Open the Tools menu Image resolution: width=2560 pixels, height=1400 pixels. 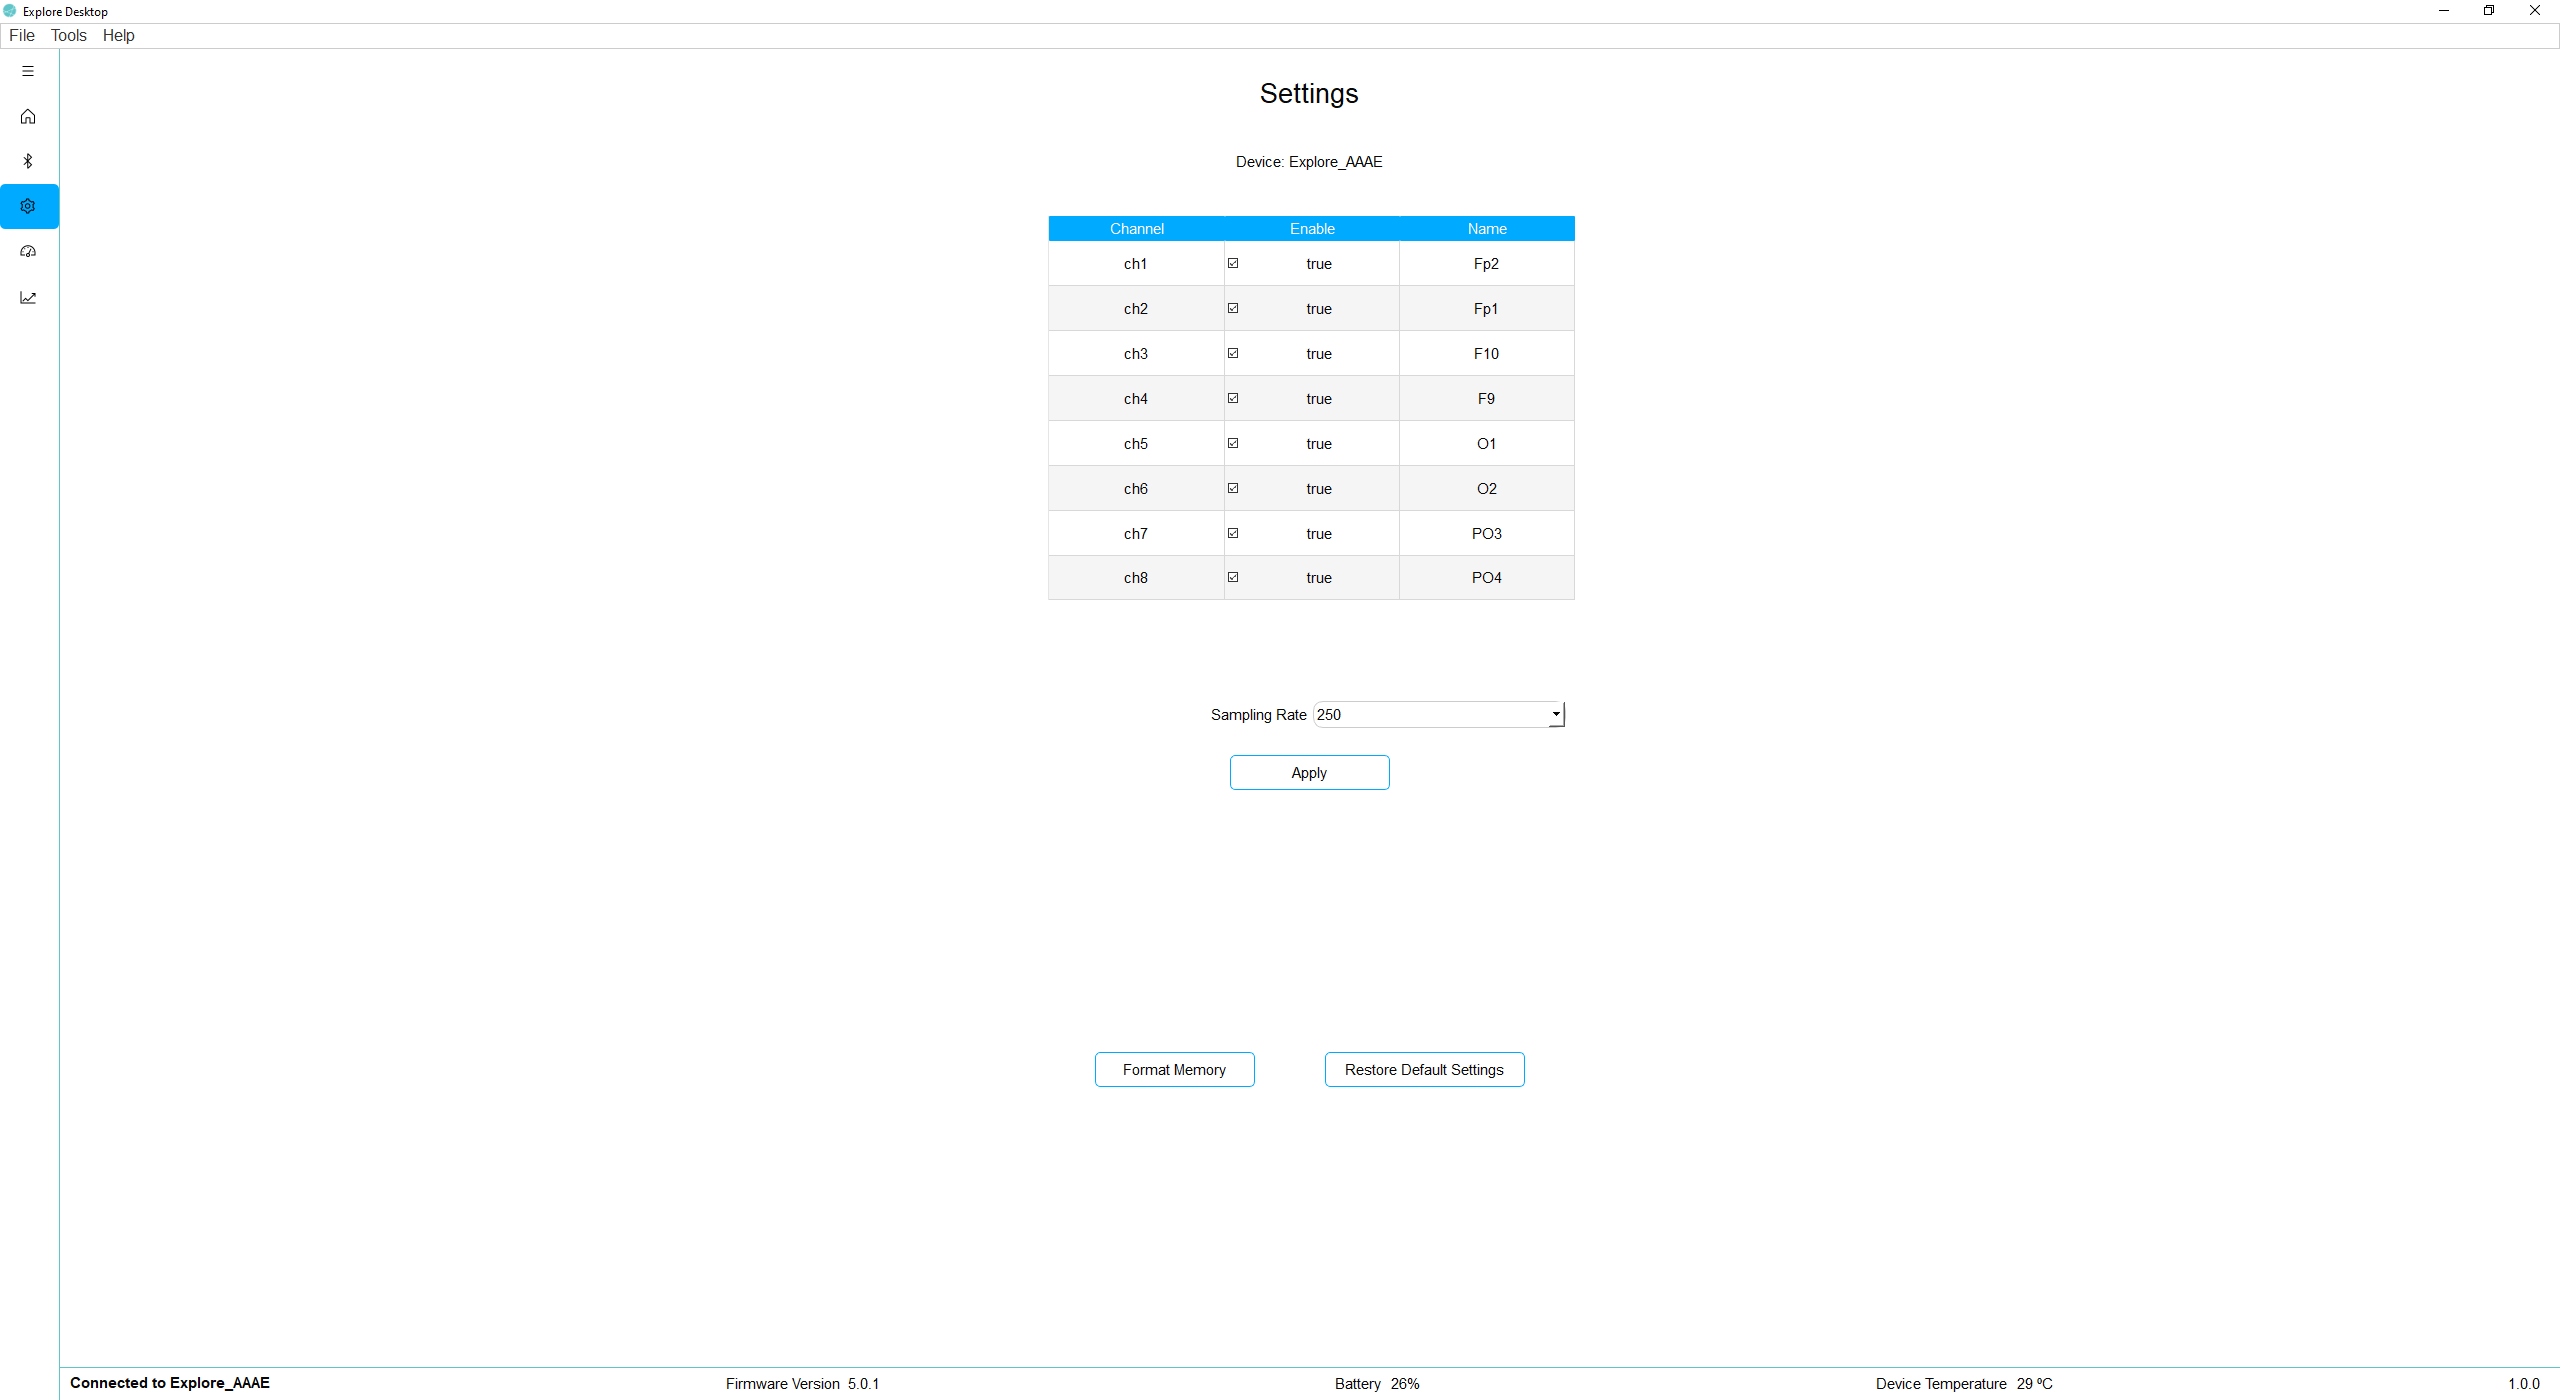point(69,34)
